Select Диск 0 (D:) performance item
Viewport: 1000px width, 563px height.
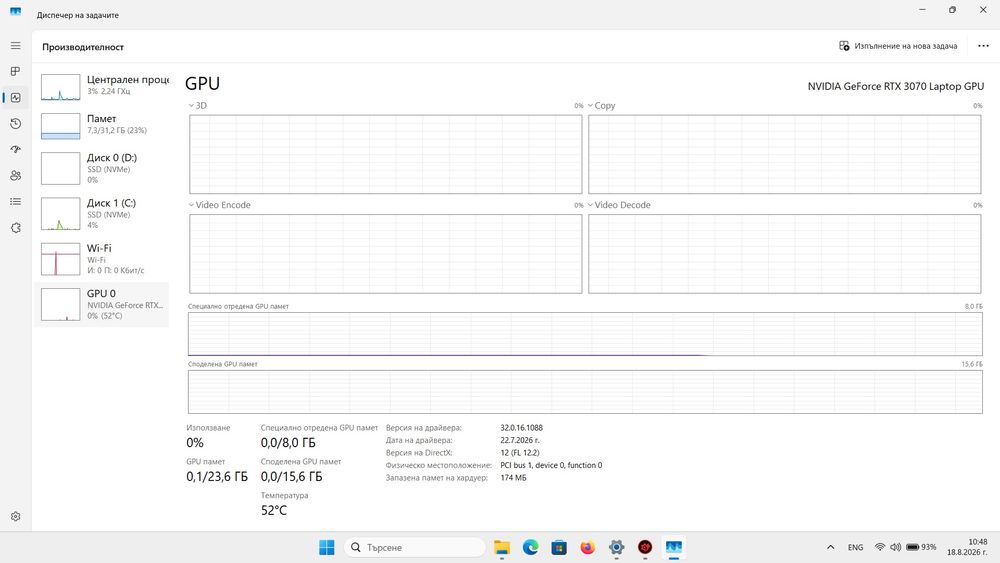click(x=102, y=168)
